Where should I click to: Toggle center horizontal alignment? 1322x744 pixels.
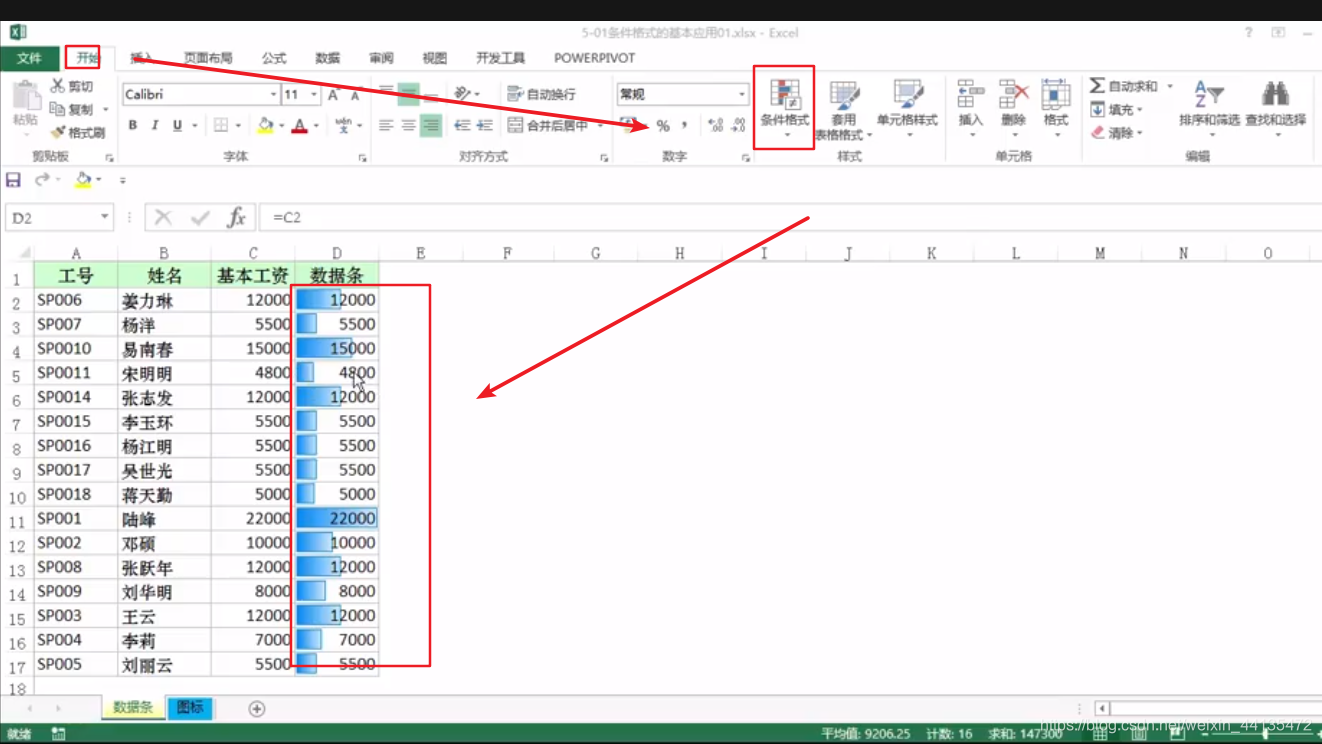[409, 126]
